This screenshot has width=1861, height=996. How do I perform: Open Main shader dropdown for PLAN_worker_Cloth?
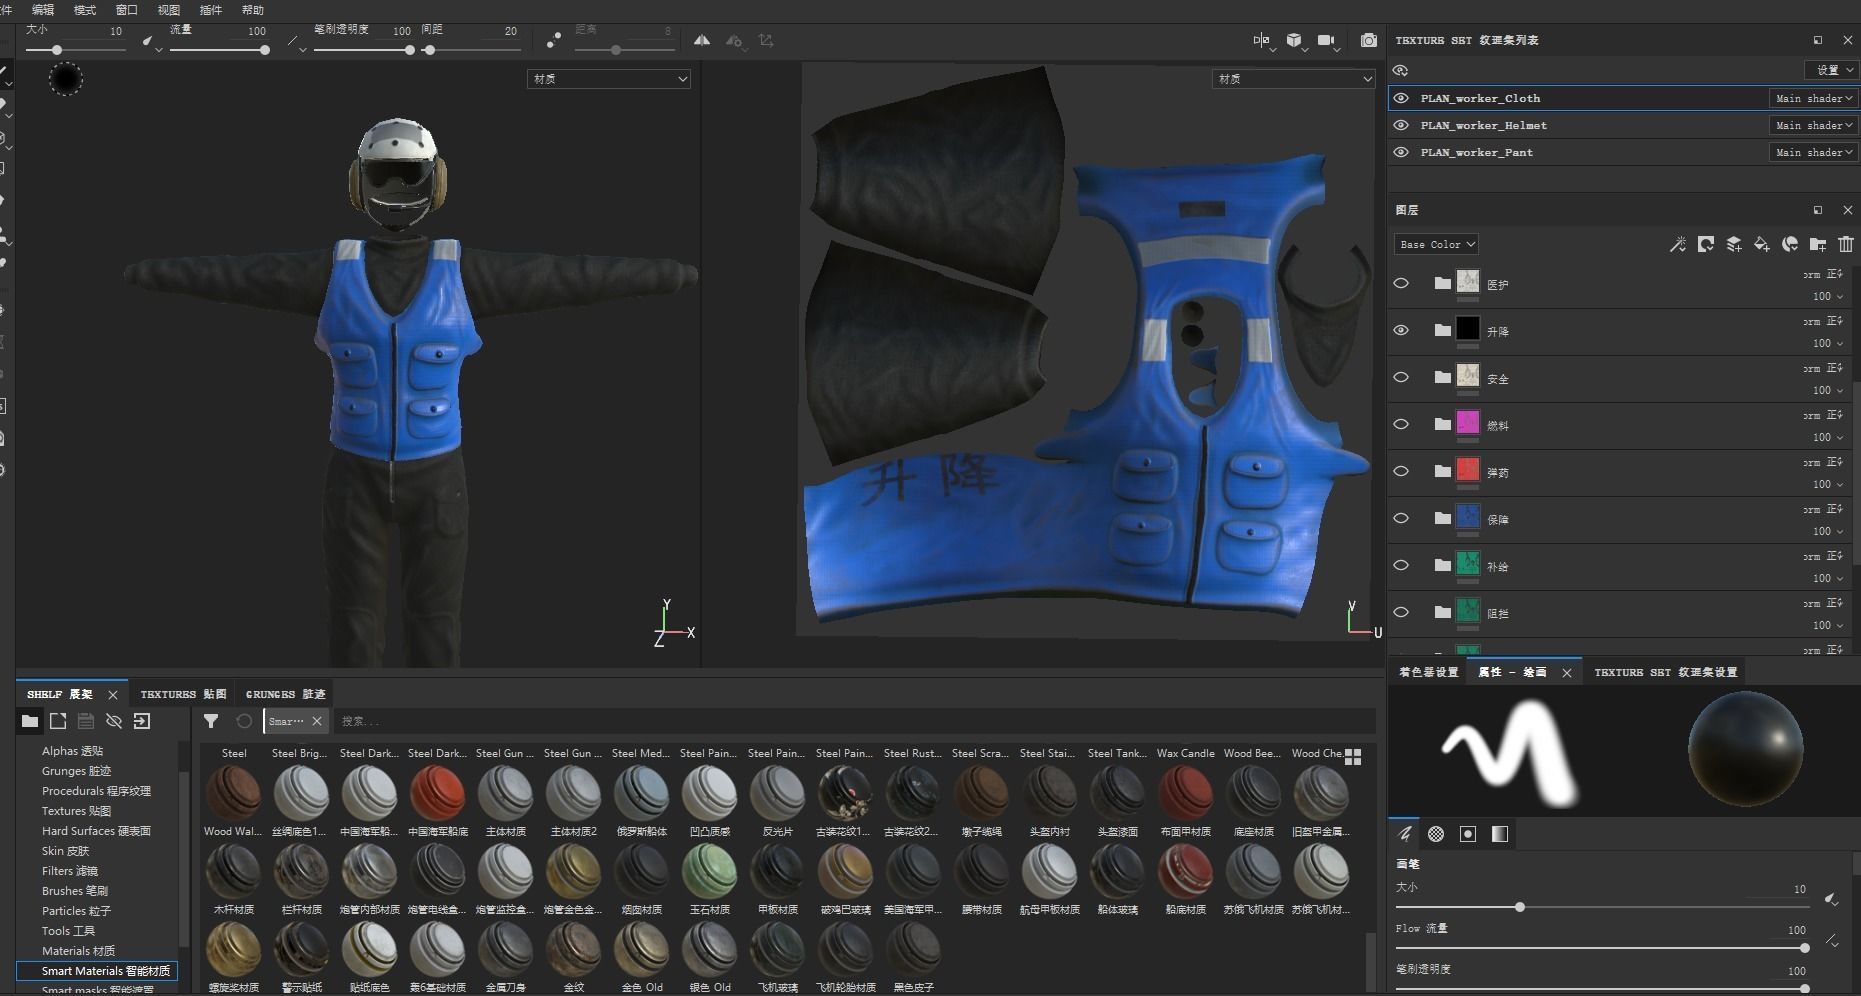[x=1814, y=98]
